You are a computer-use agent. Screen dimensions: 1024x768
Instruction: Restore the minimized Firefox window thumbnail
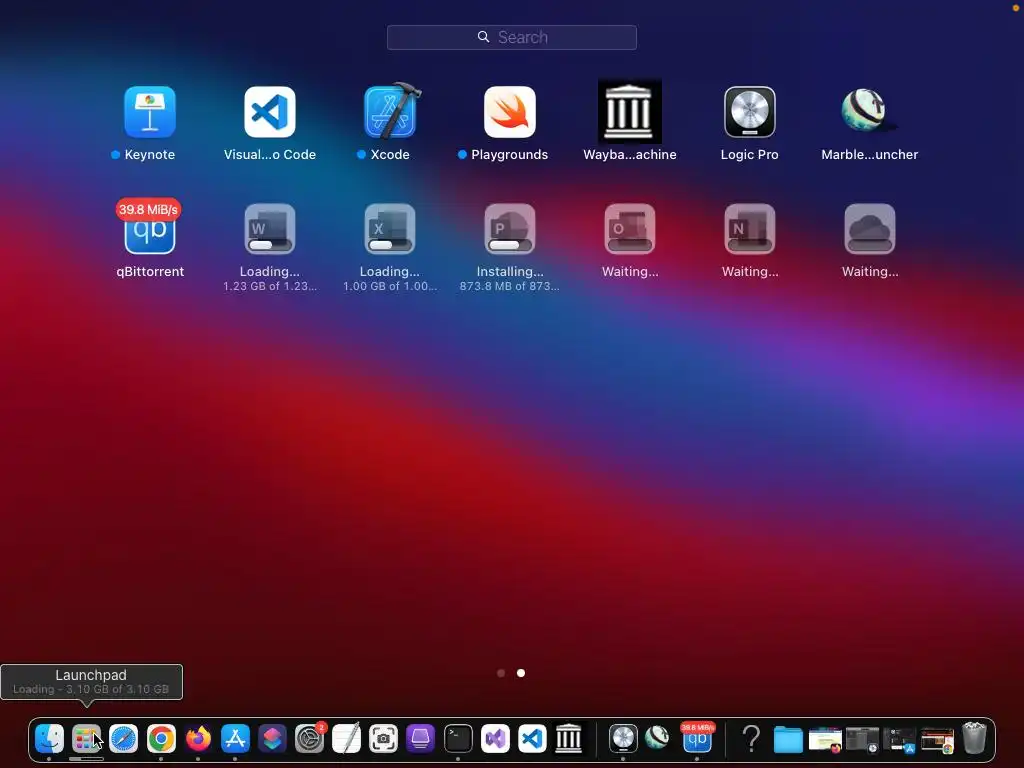pos(825,739)
